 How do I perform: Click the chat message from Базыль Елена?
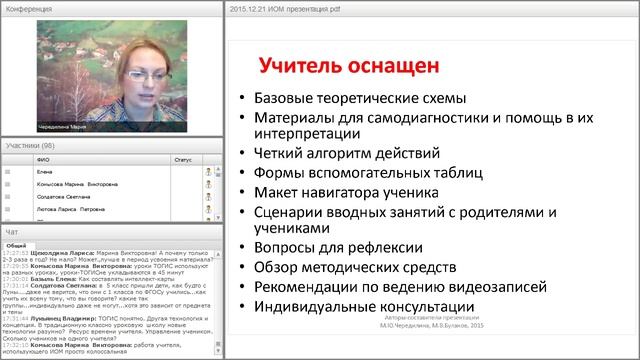click(x=89, y=279)
